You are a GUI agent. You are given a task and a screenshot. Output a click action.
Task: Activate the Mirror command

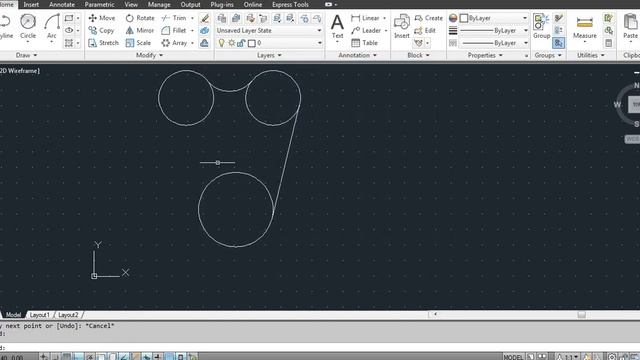pyautogui.click(x=140, y=30)
